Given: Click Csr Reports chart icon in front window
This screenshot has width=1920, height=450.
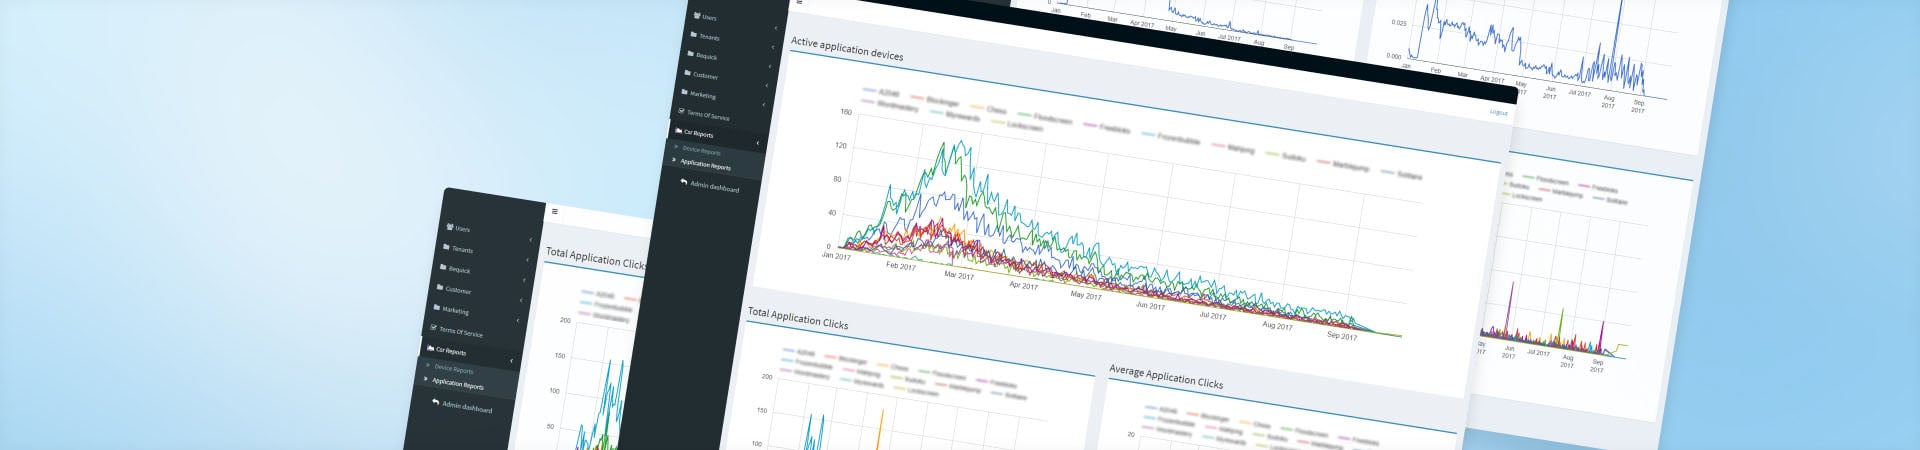Looking at the screenshot, I should click(x=679, y=131).
